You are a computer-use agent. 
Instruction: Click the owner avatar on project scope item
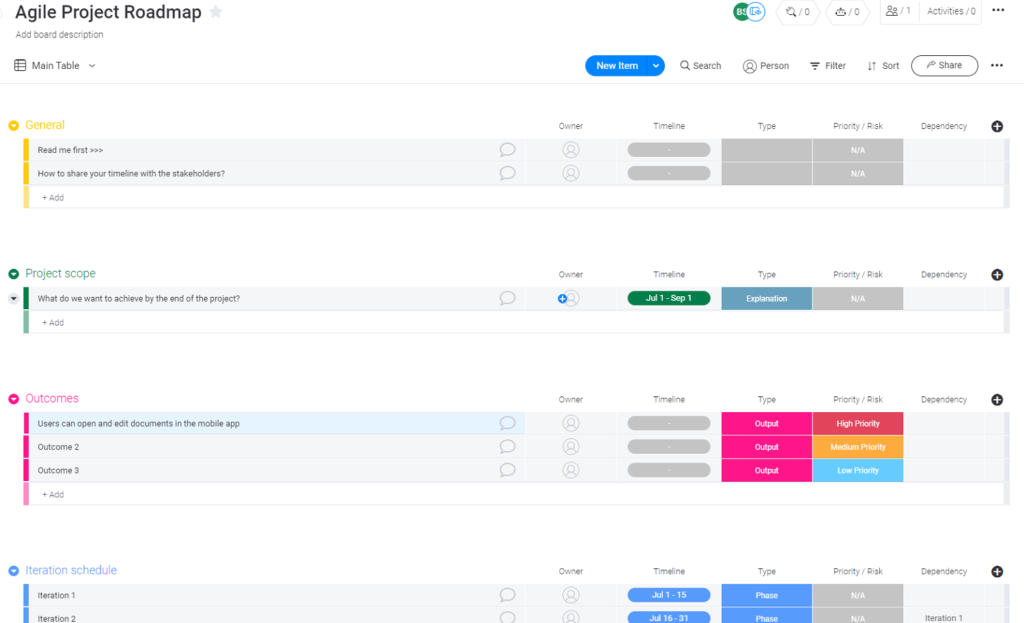tap(570, 298)
